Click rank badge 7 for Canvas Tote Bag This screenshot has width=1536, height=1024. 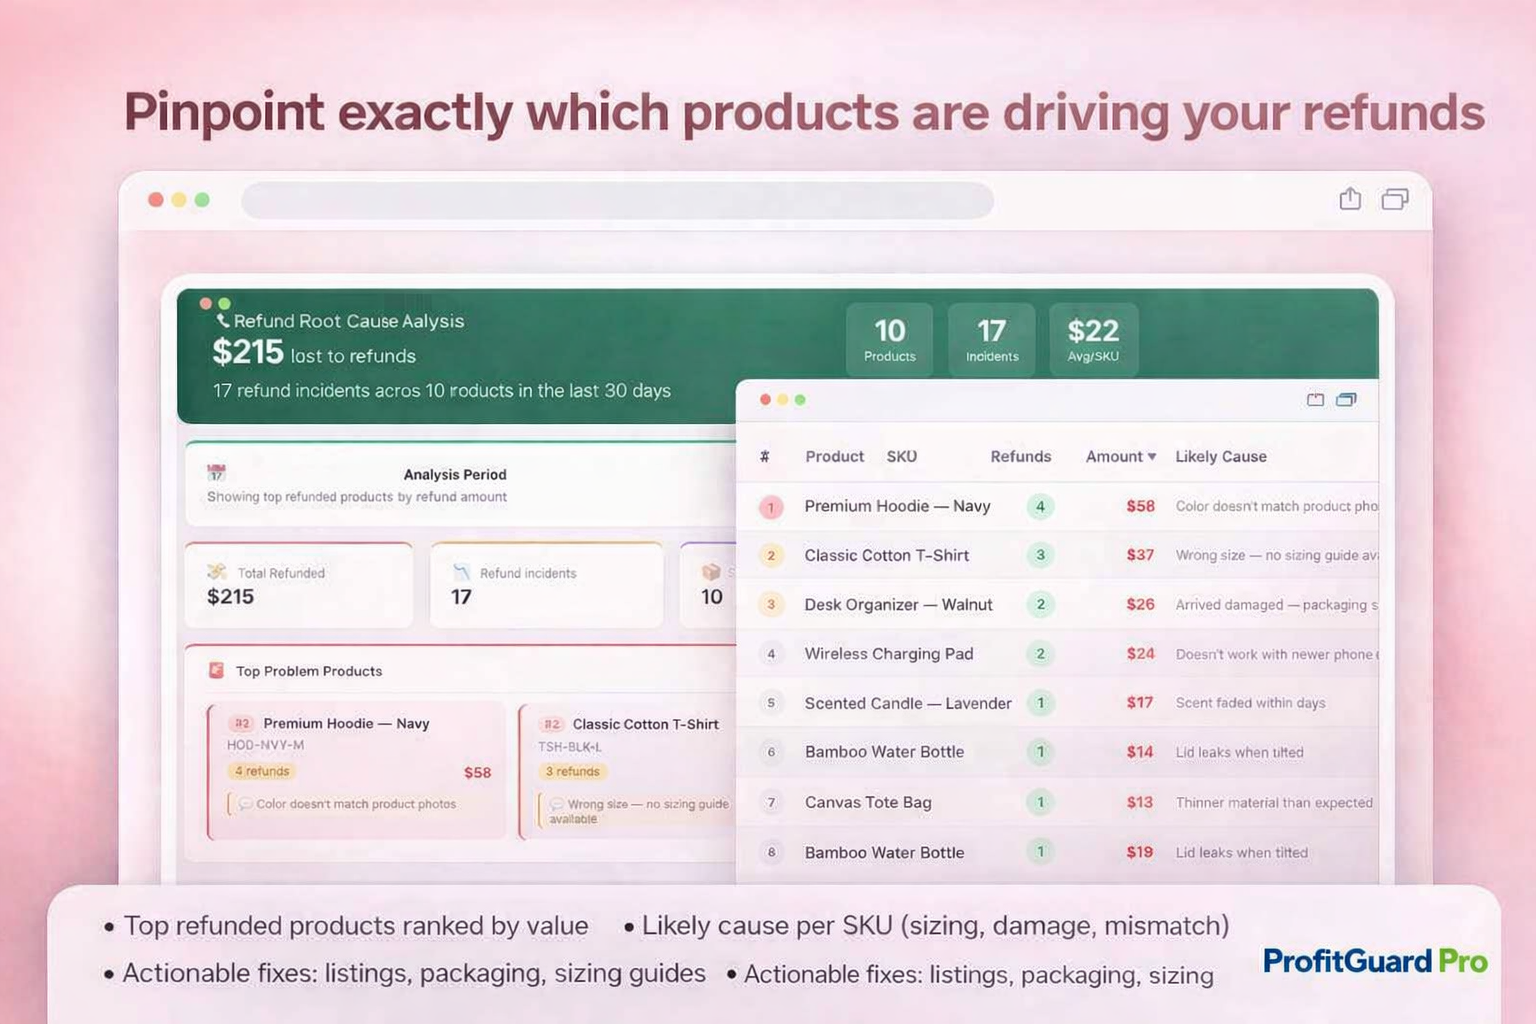pyautogui.click(x=770, y=802)
